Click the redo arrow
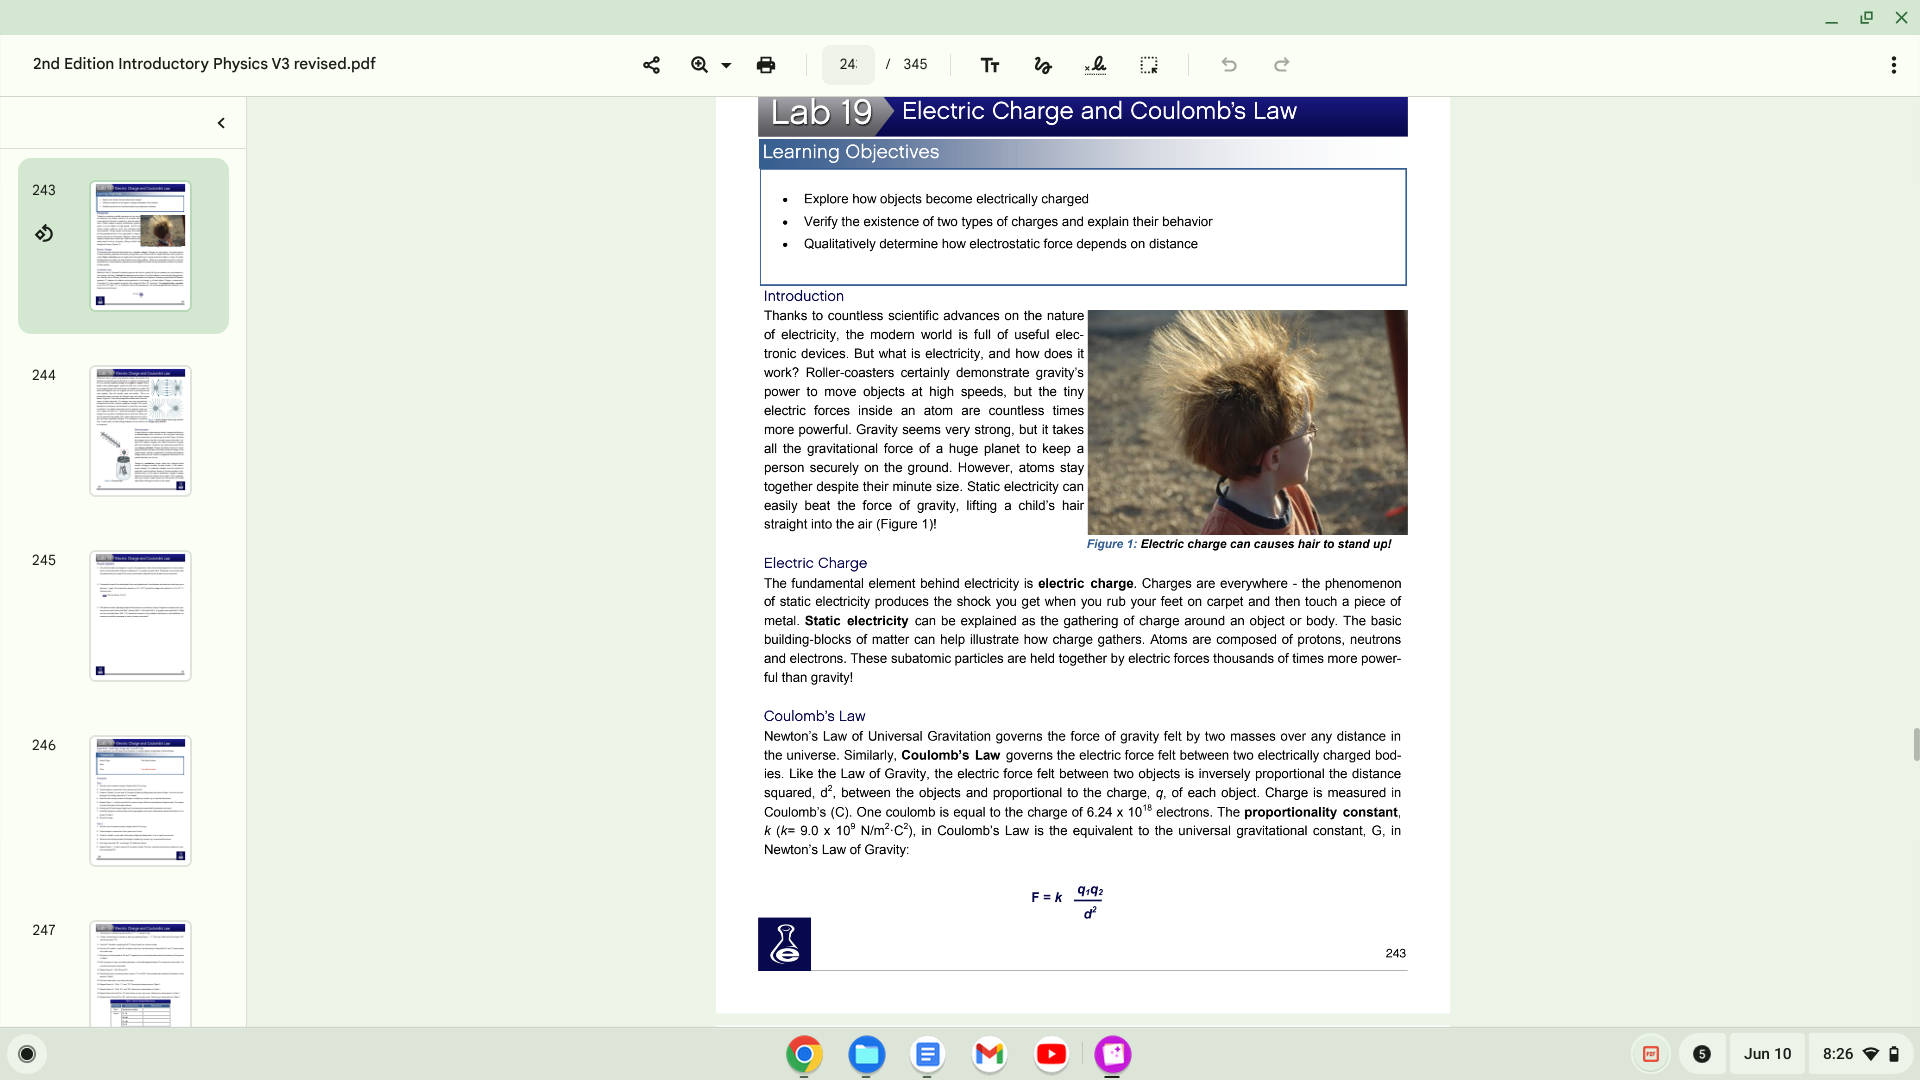The image size is (1920, 1080). (1281, 65)
